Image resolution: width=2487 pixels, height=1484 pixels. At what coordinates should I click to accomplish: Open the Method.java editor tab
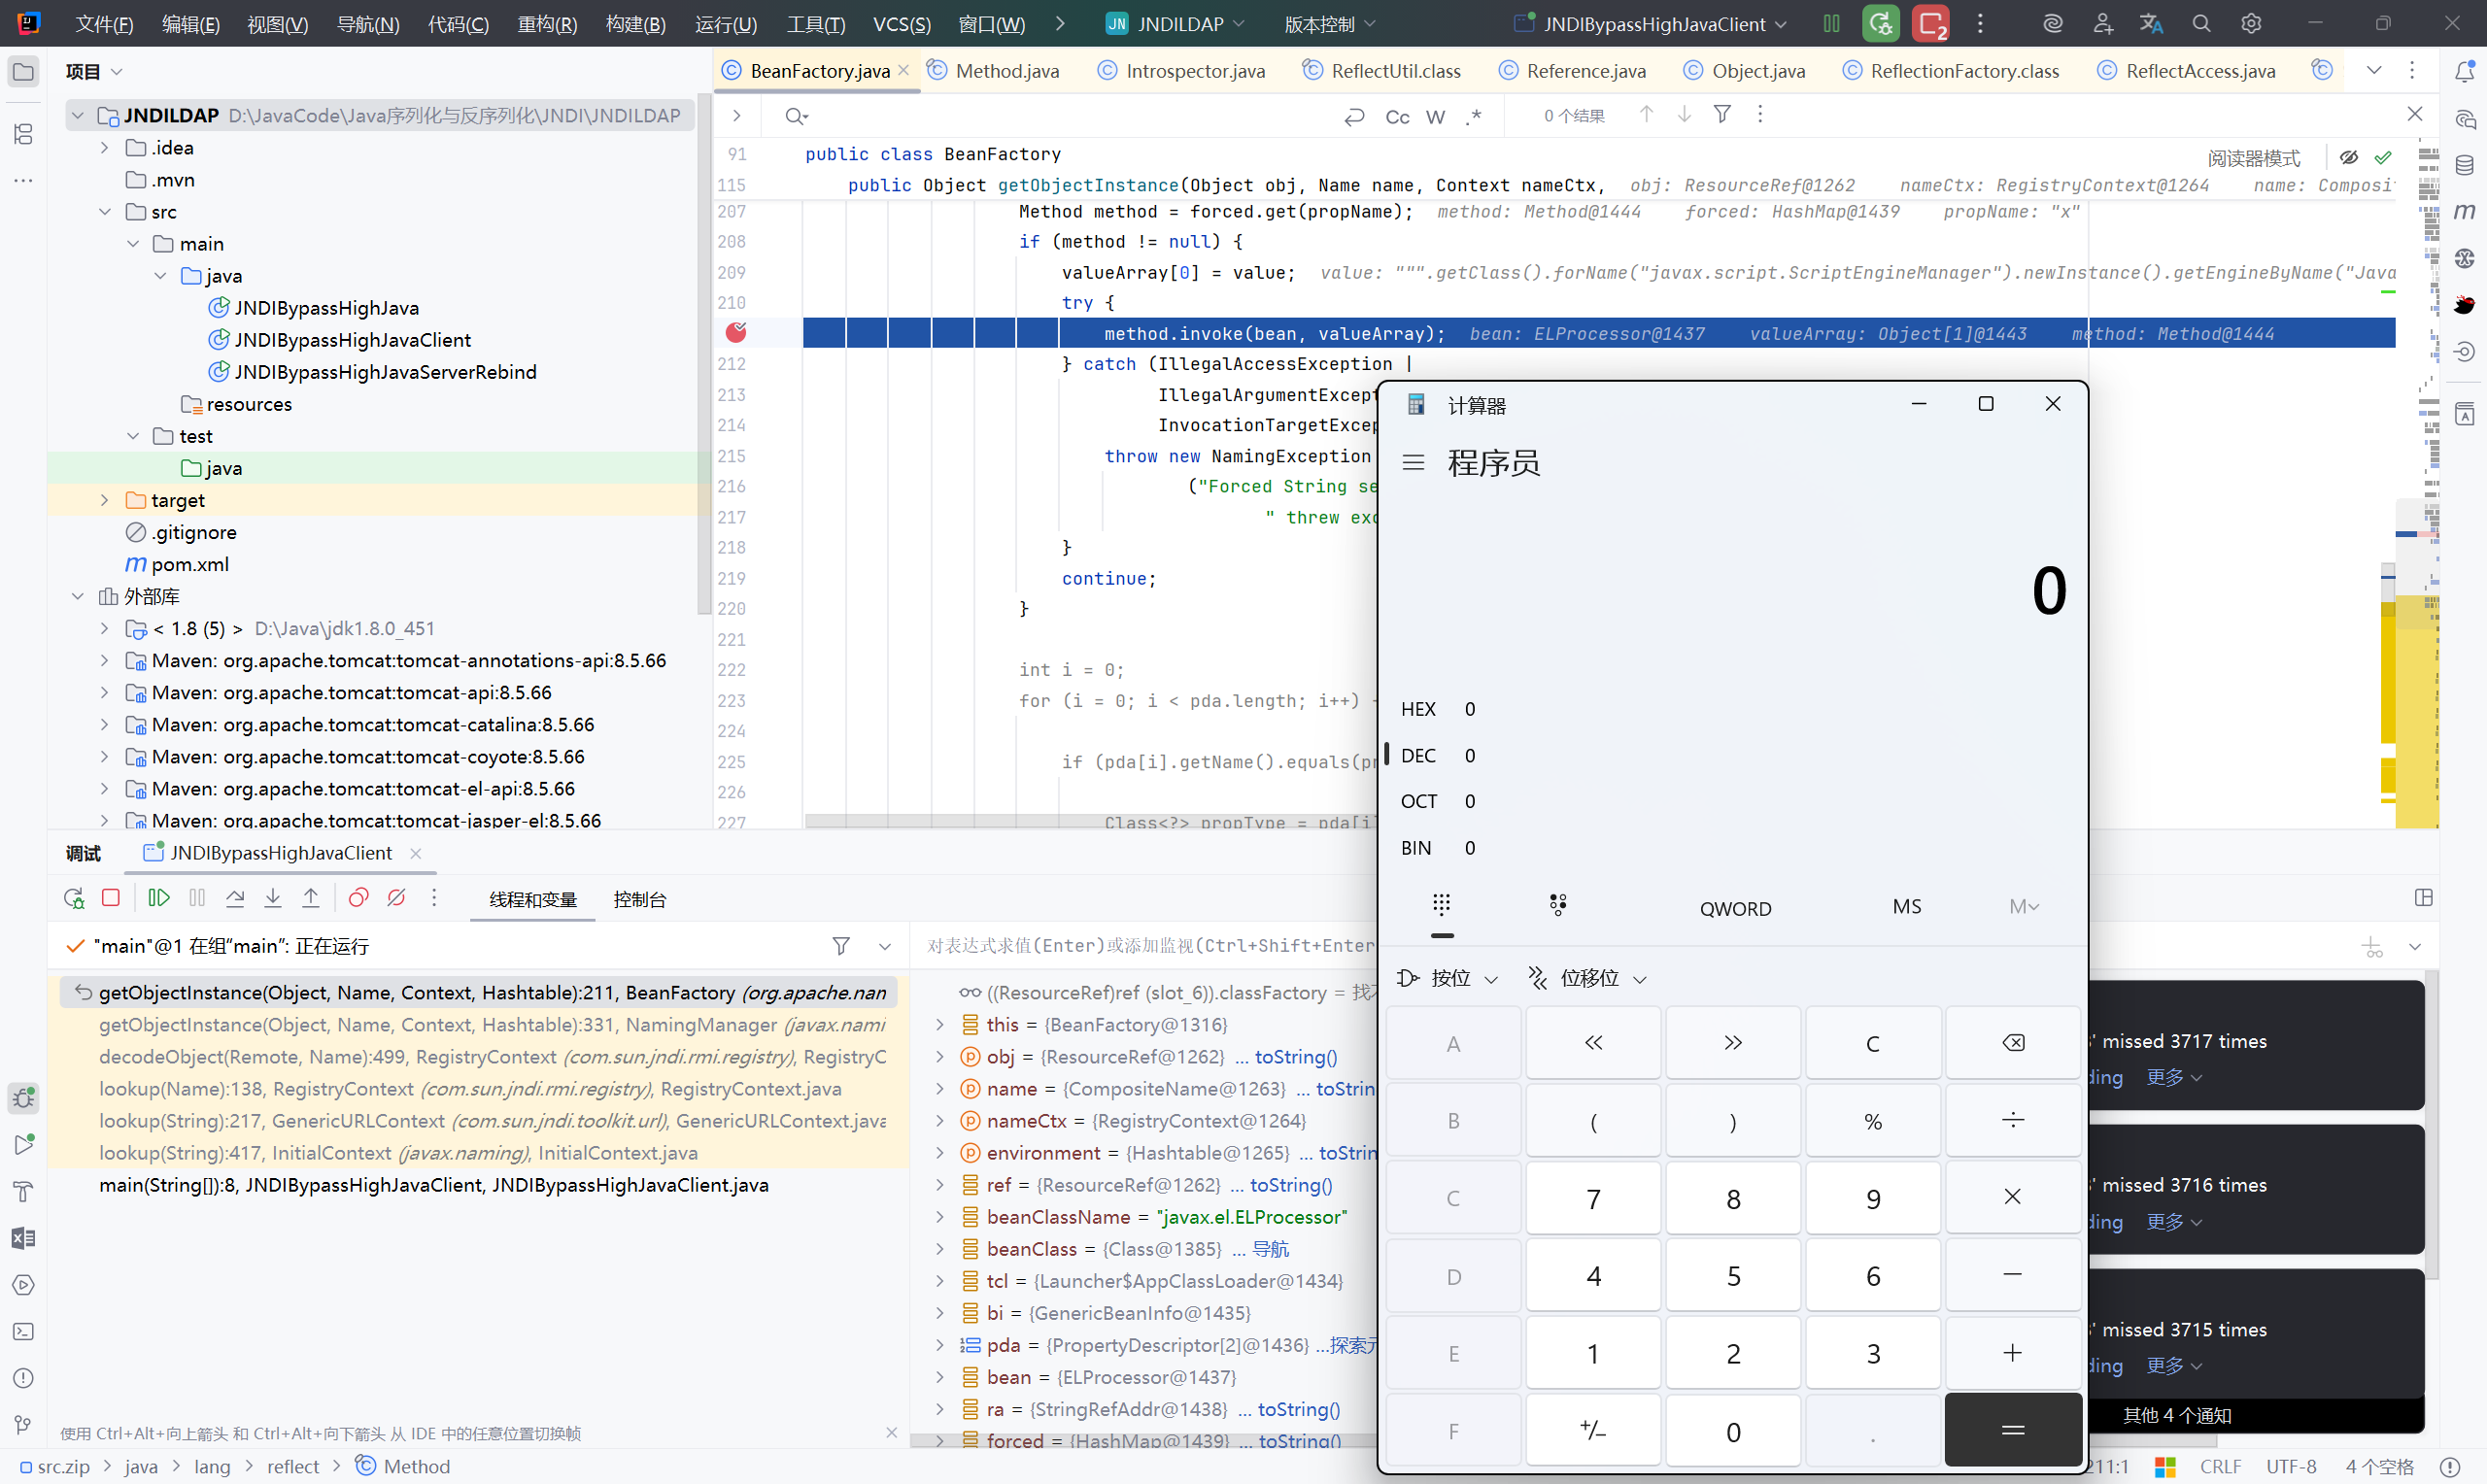(1006, 71)
